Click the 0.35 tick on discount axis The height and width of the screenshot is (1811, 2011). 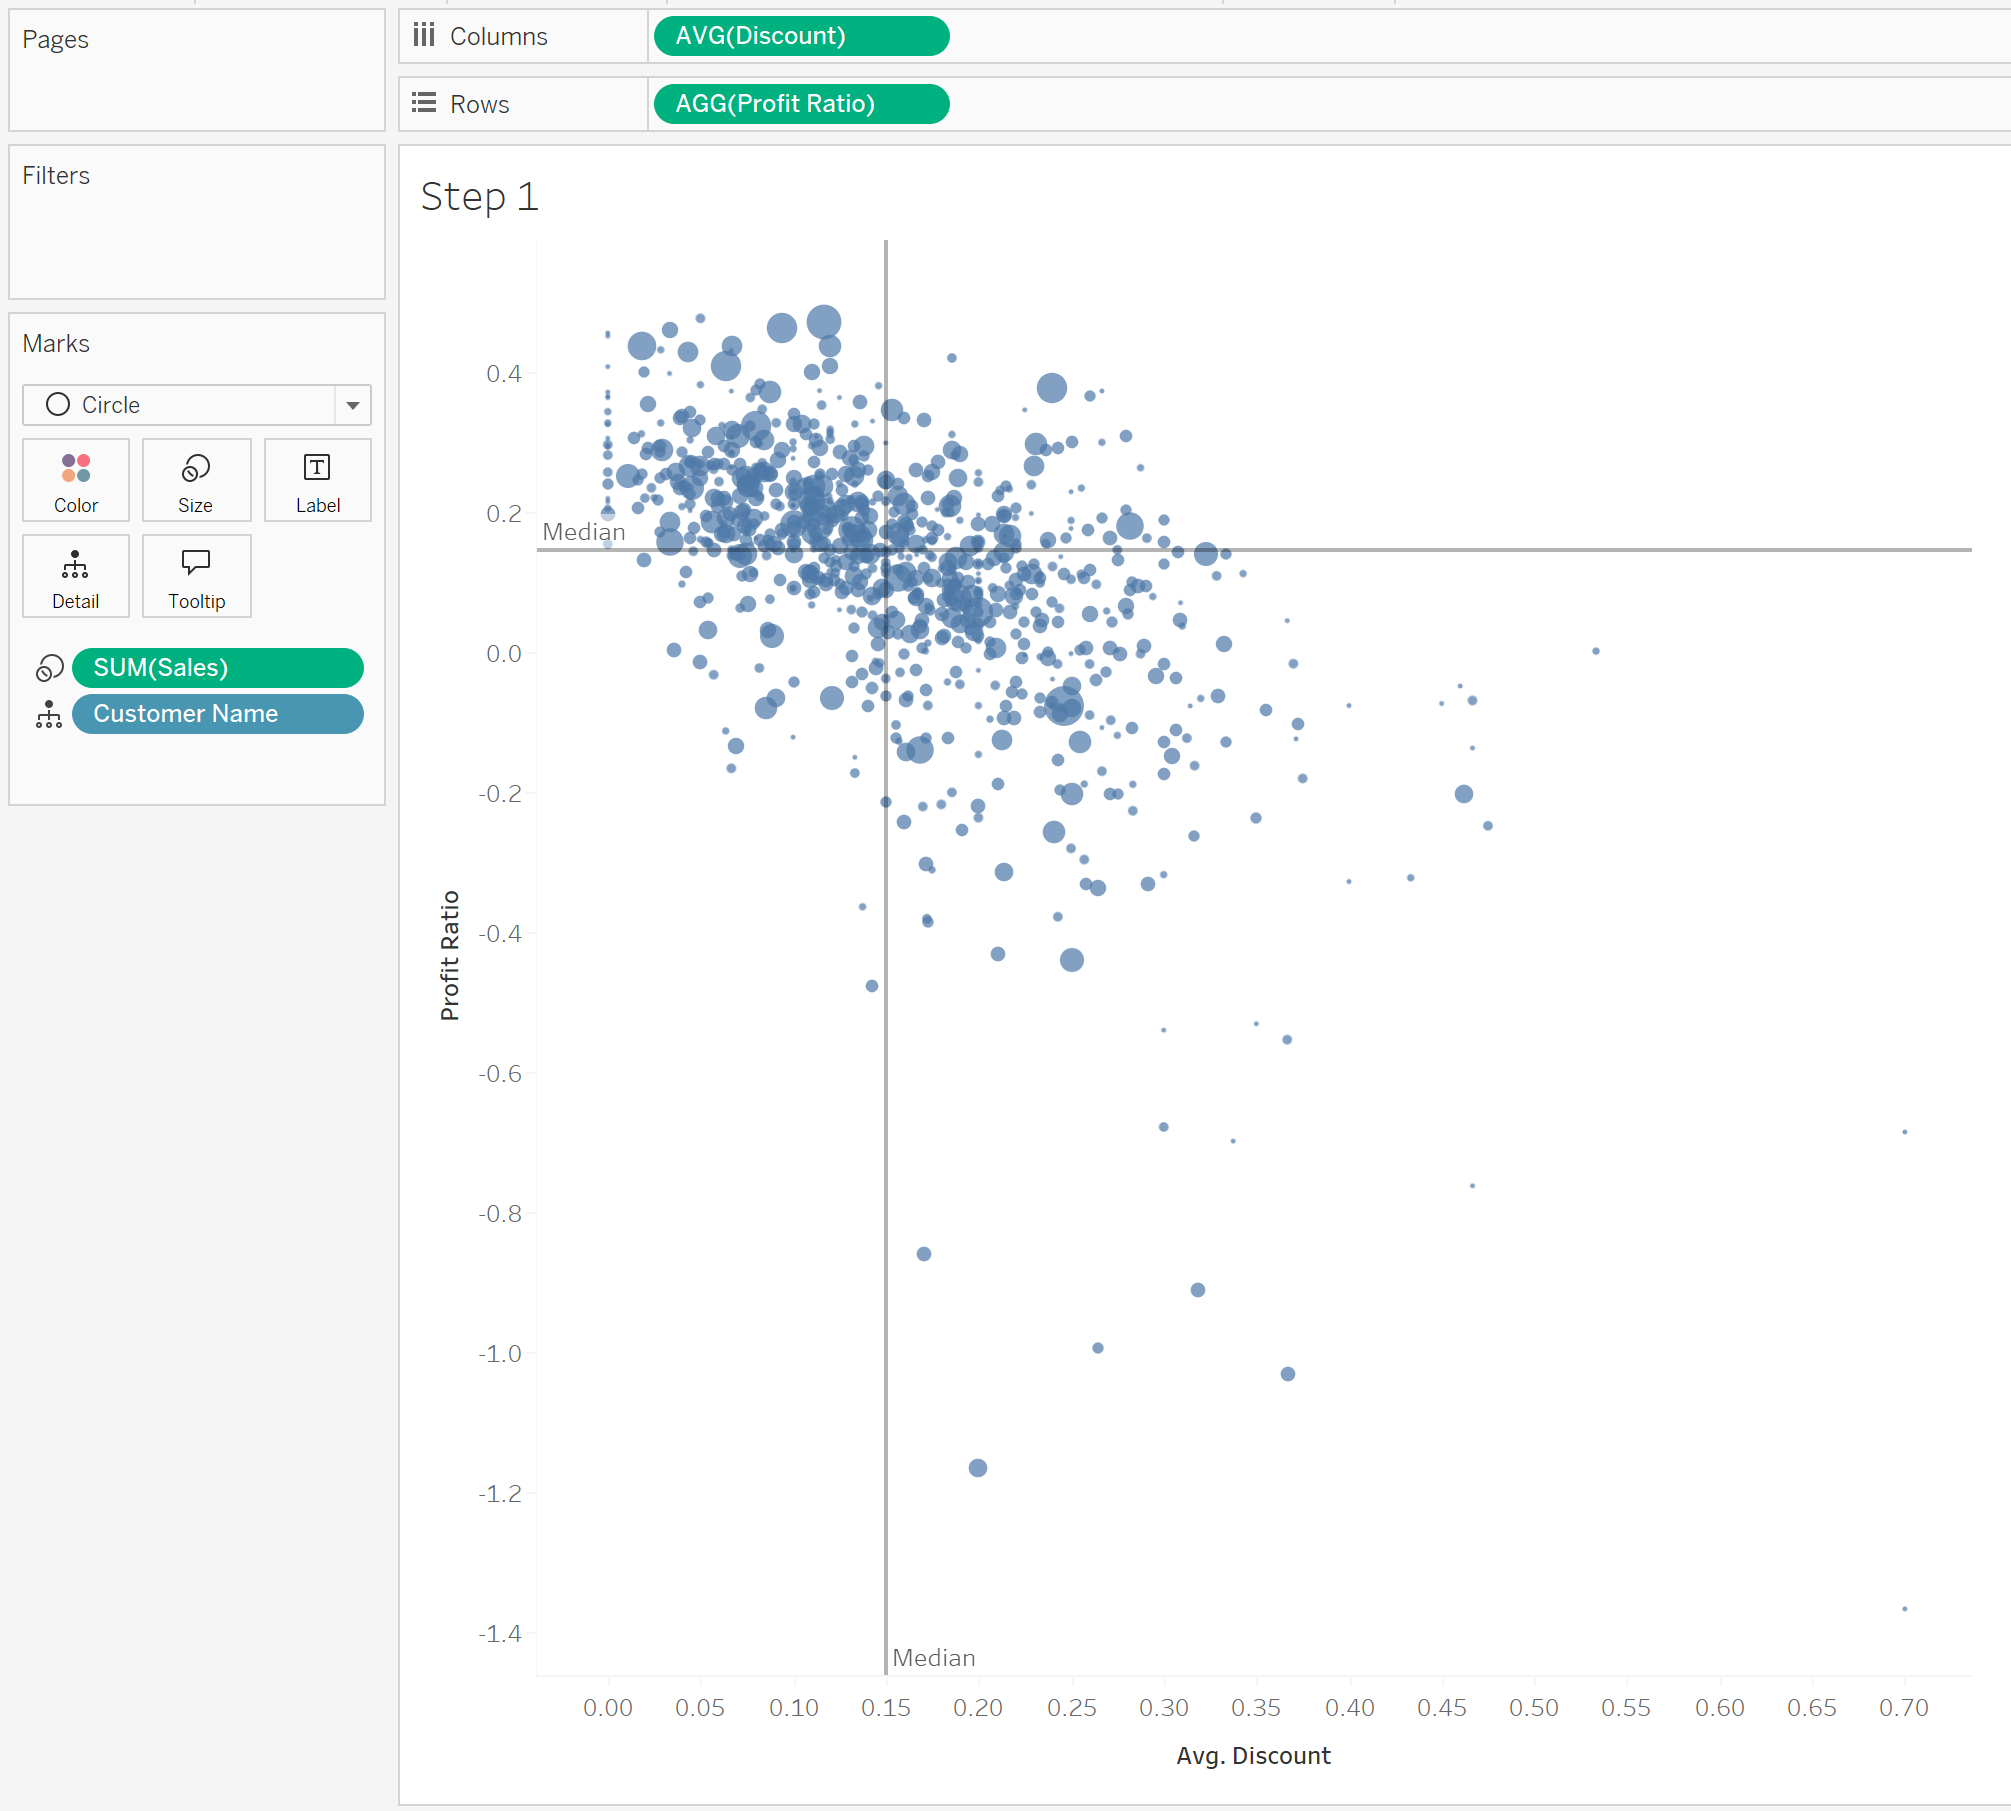point(1256,1708)
